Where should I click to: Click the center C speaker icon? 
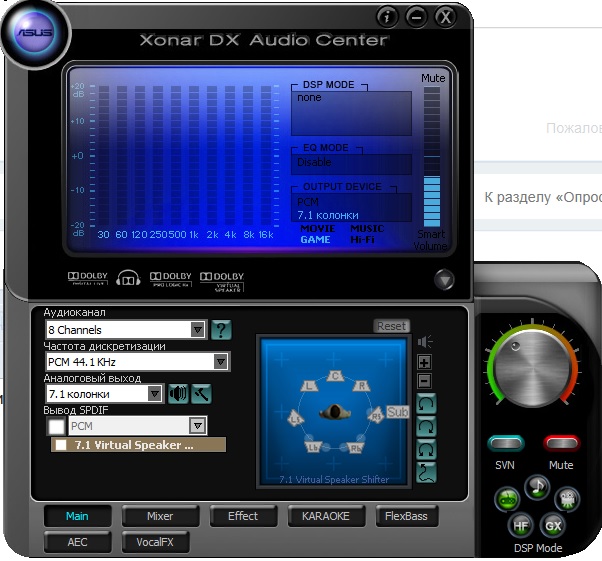[x=335, y=376]
